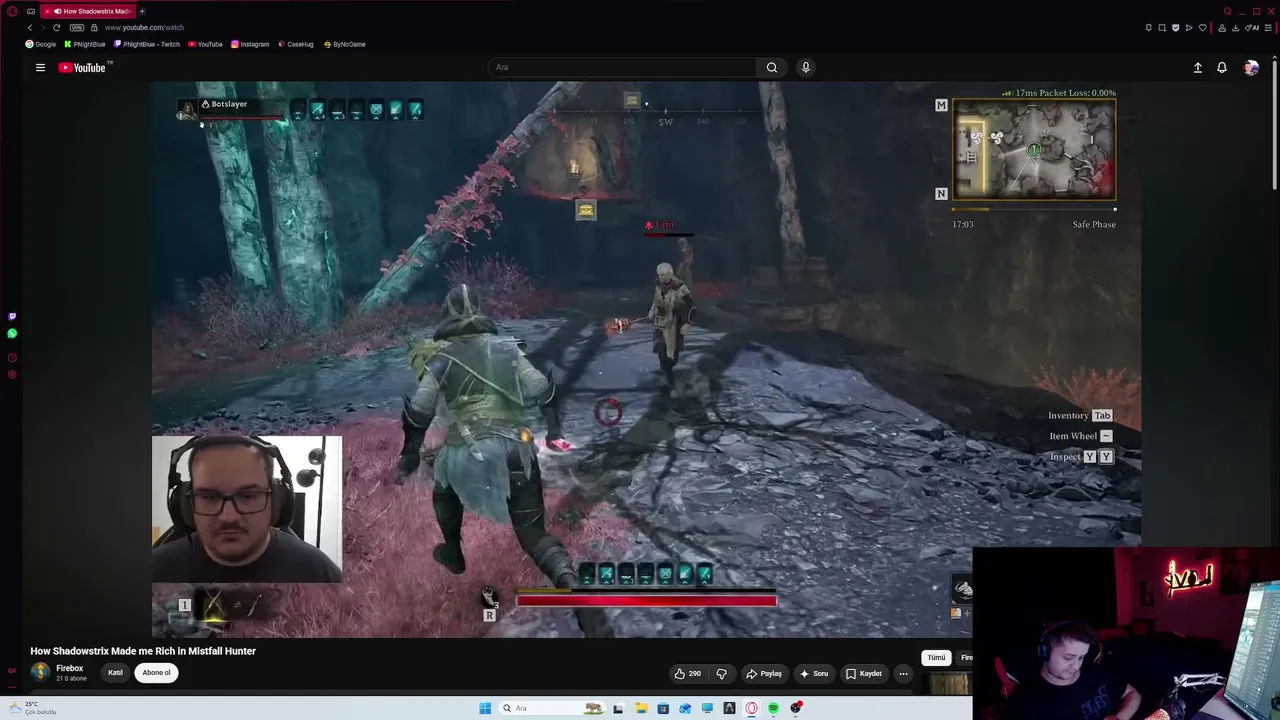Take a snapshot with Opera's capture icon
This screenshot has height=720, width=1280.
point(1162,28)
